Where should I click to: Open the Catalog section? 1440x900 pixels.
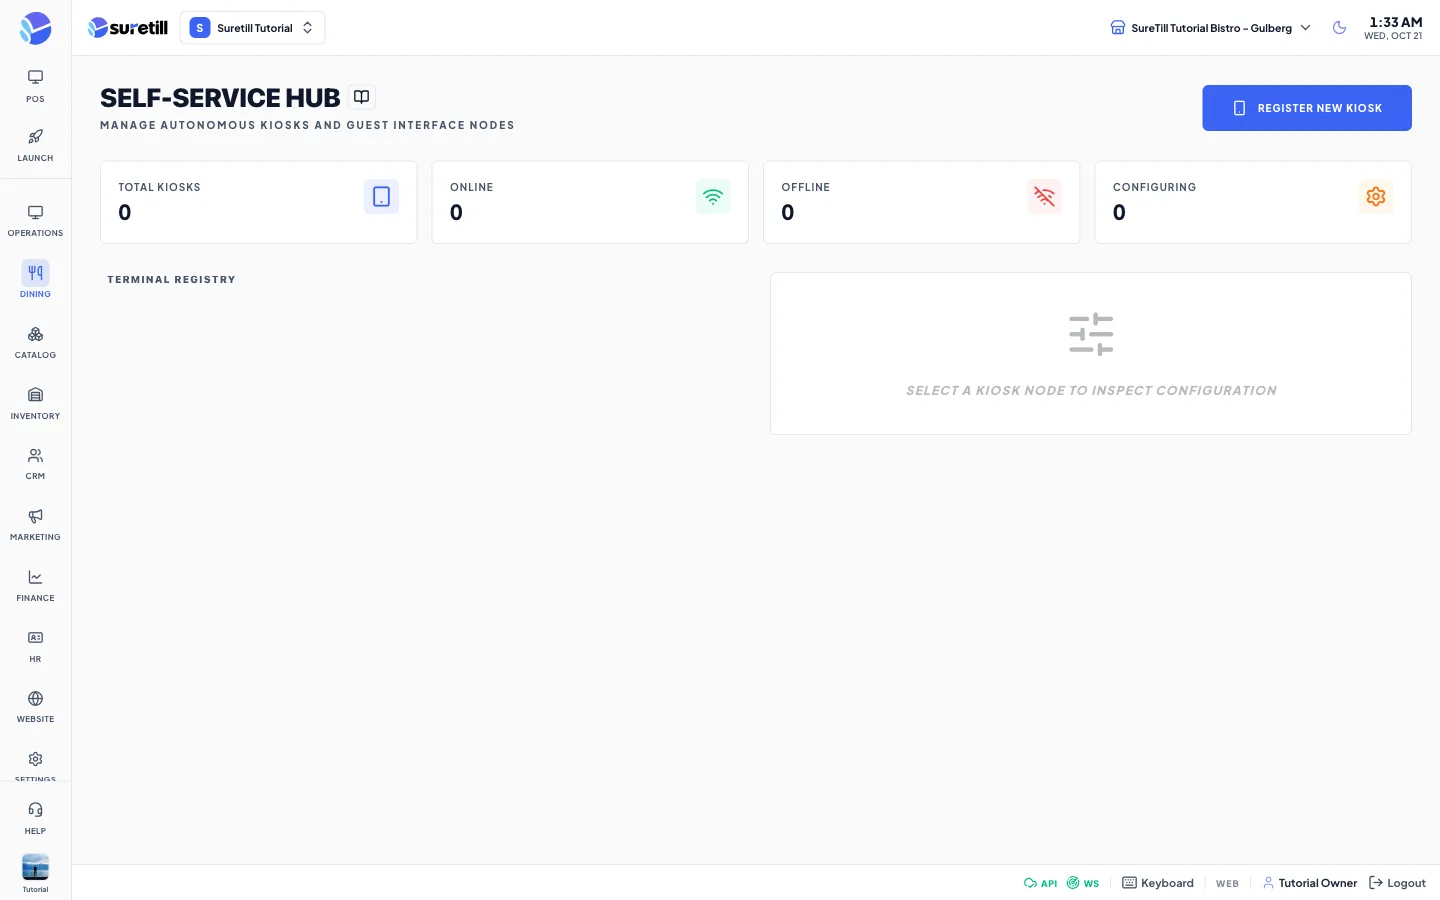click(x=35, y=342)
